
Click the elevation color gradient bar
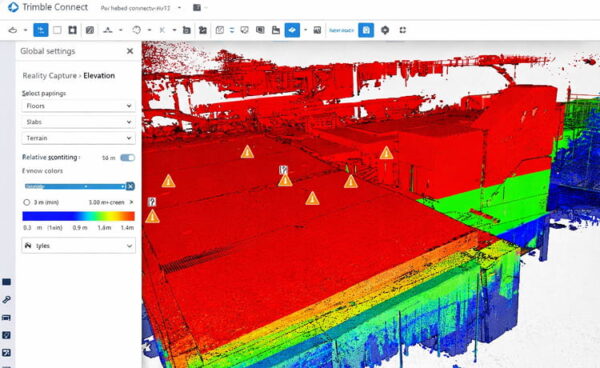pyautogui.click(x=78, y=216)
